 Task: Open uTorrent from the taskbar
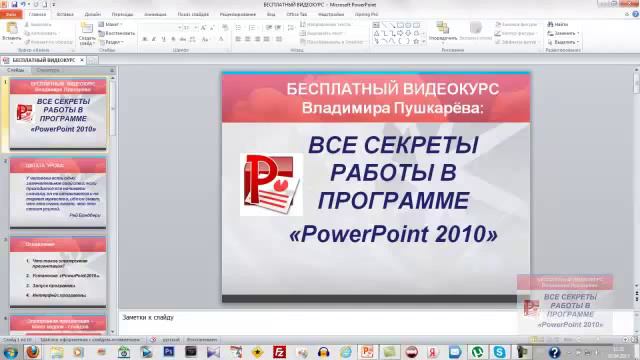click(478, 352)
